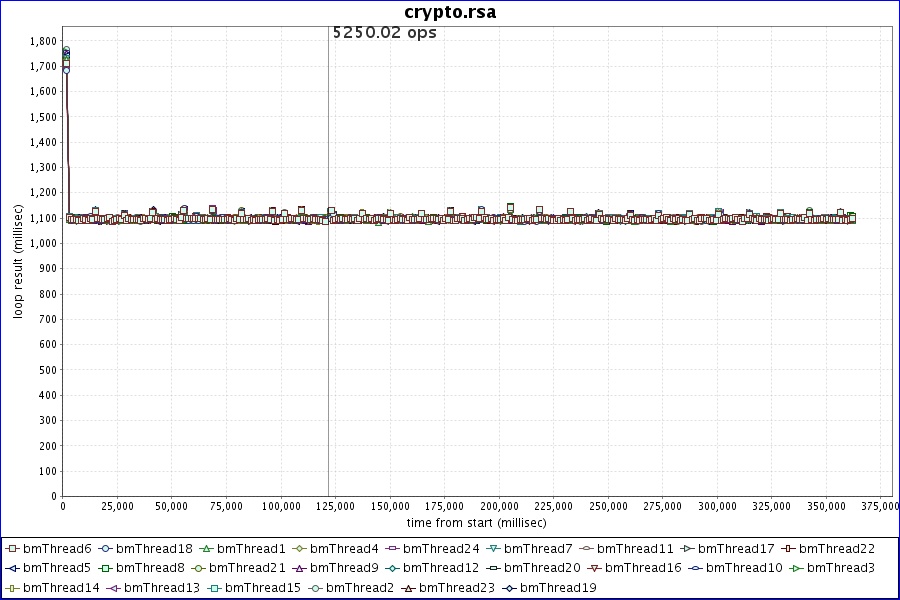Click the crypto.rsa chart title
This screenshot has height=600, width=900.
pyautogui.click(x=450, y=12)
